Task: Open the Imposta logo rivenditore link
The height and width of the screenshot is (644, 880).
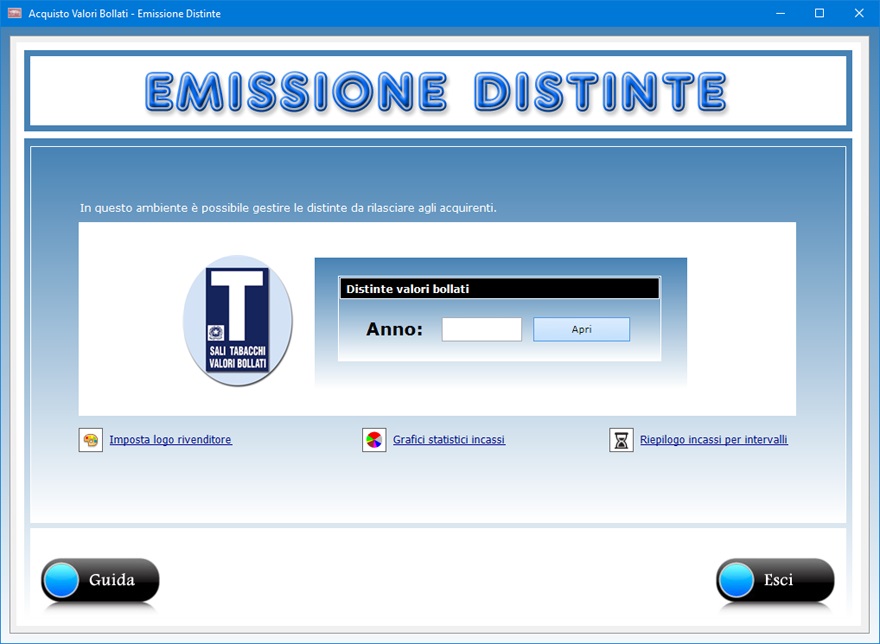Action: pyautogui.click(x=171, y=440)
